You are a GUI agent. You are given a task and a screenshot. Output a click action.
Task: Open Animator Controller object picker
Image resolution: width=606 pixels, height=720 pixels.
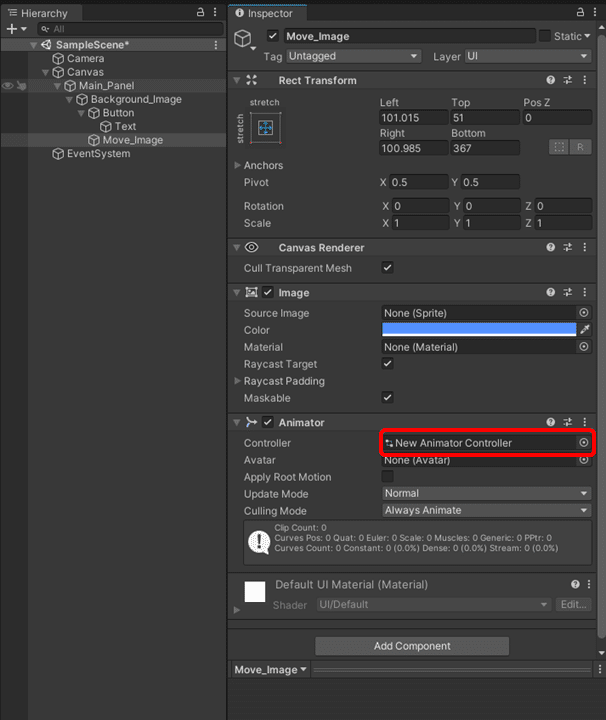(x=584, y=443)
